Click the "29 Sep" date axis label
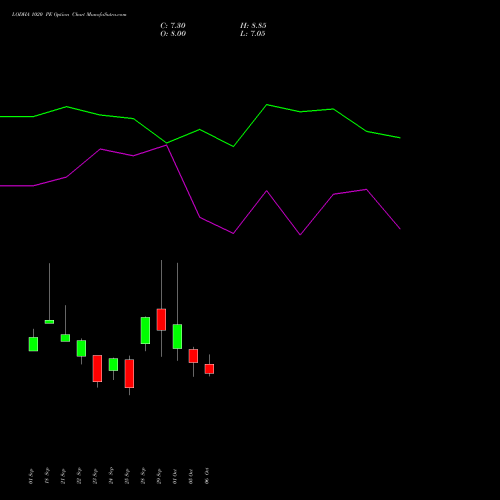500x500 pixels. click(159, 476)
